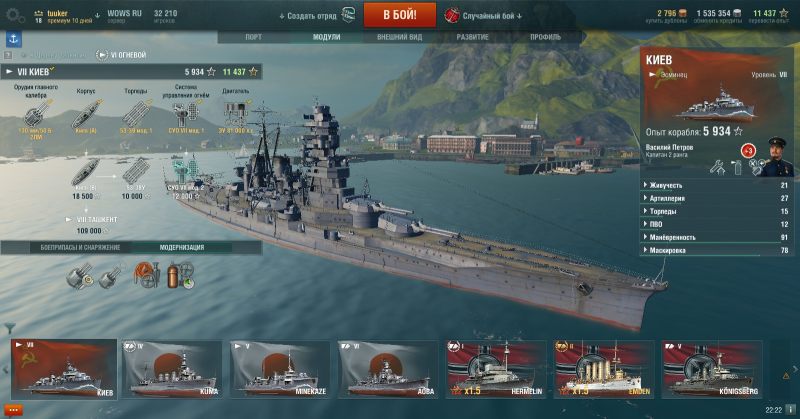Select the СУО VII мод. 2 fire control icon

(x=185, y=170)
